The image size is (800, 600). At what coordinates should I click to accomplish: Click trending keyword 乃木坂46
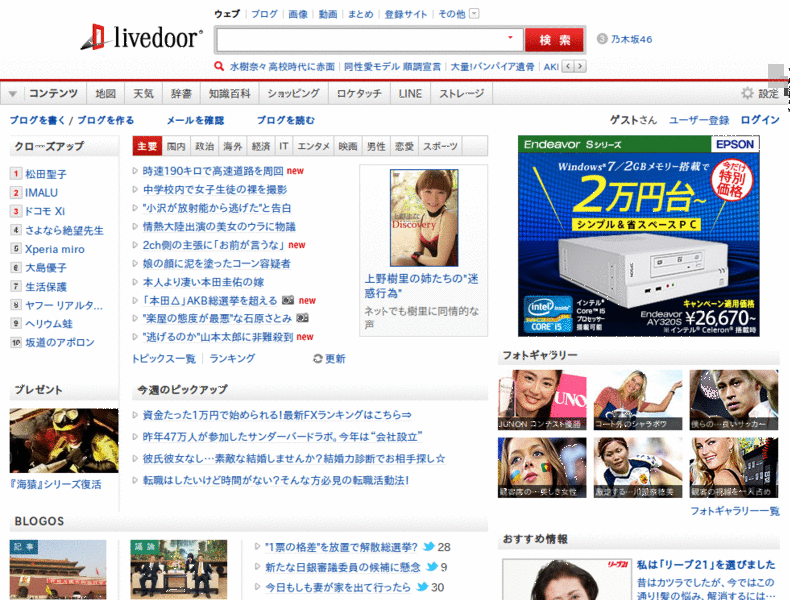pos(632,39)
